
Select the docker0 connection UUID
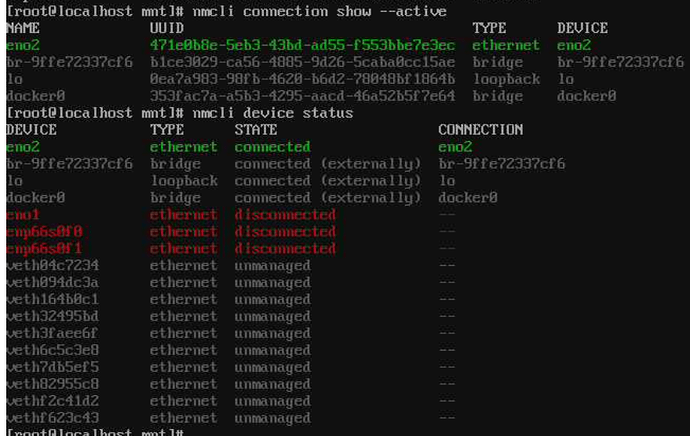click(x=302, y=96)
